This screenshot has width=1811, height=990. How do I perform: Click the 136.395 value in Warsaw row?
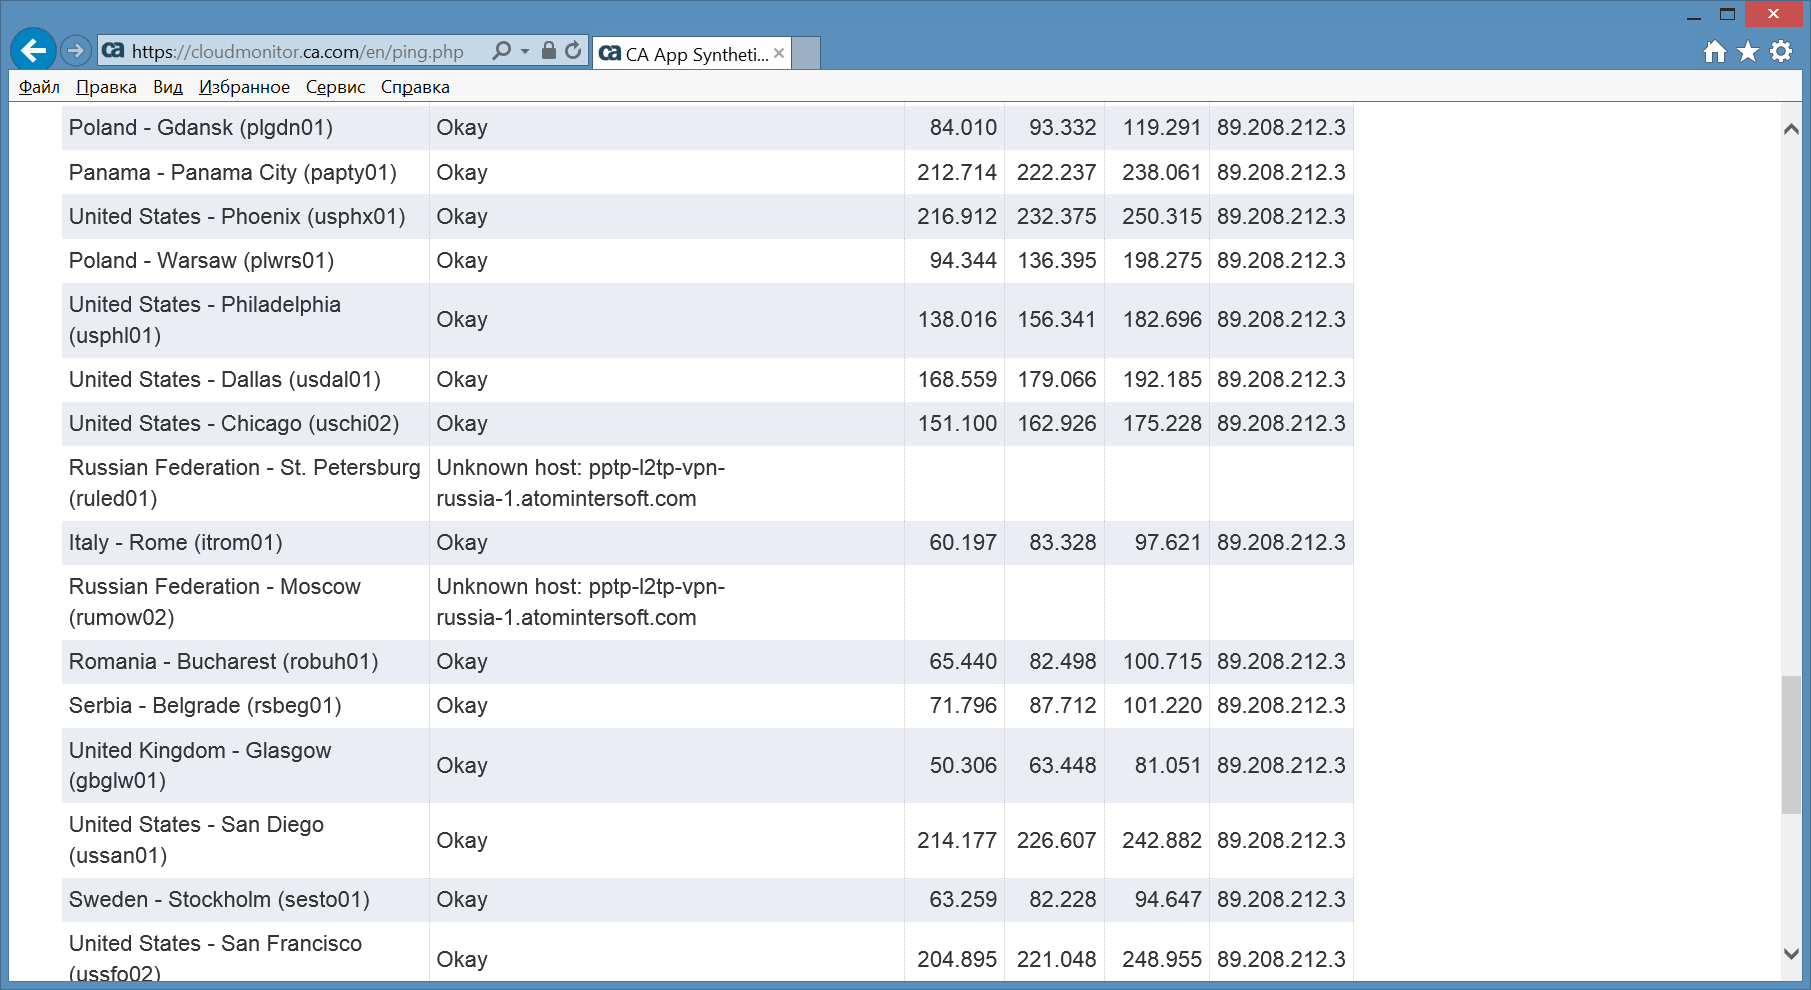[x=1057, y=261]
